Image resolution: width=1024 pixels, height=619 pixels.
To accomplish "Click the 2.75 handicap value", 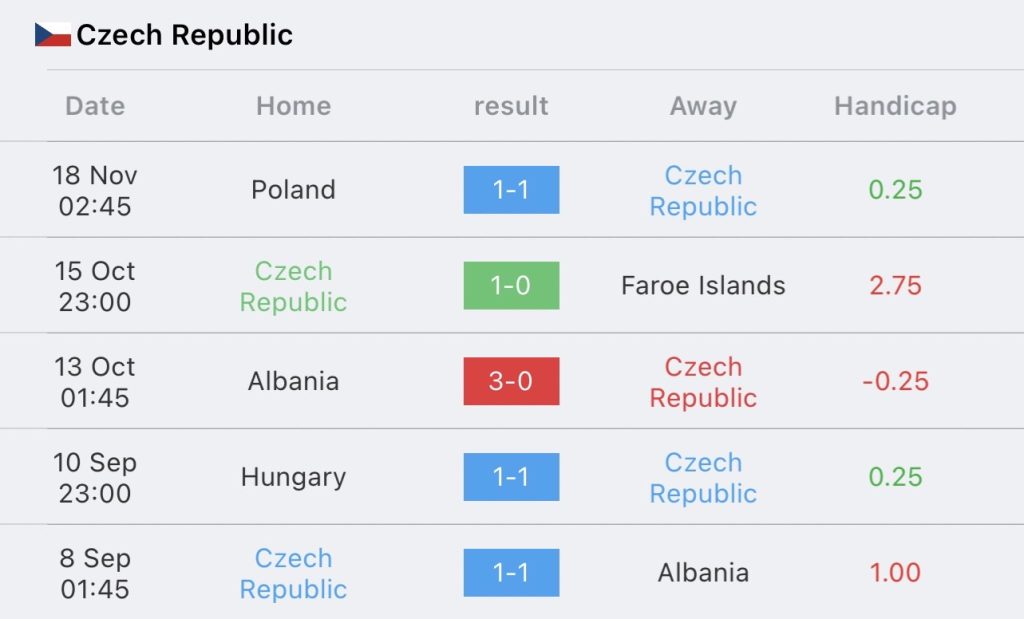I will click(895, 285).
